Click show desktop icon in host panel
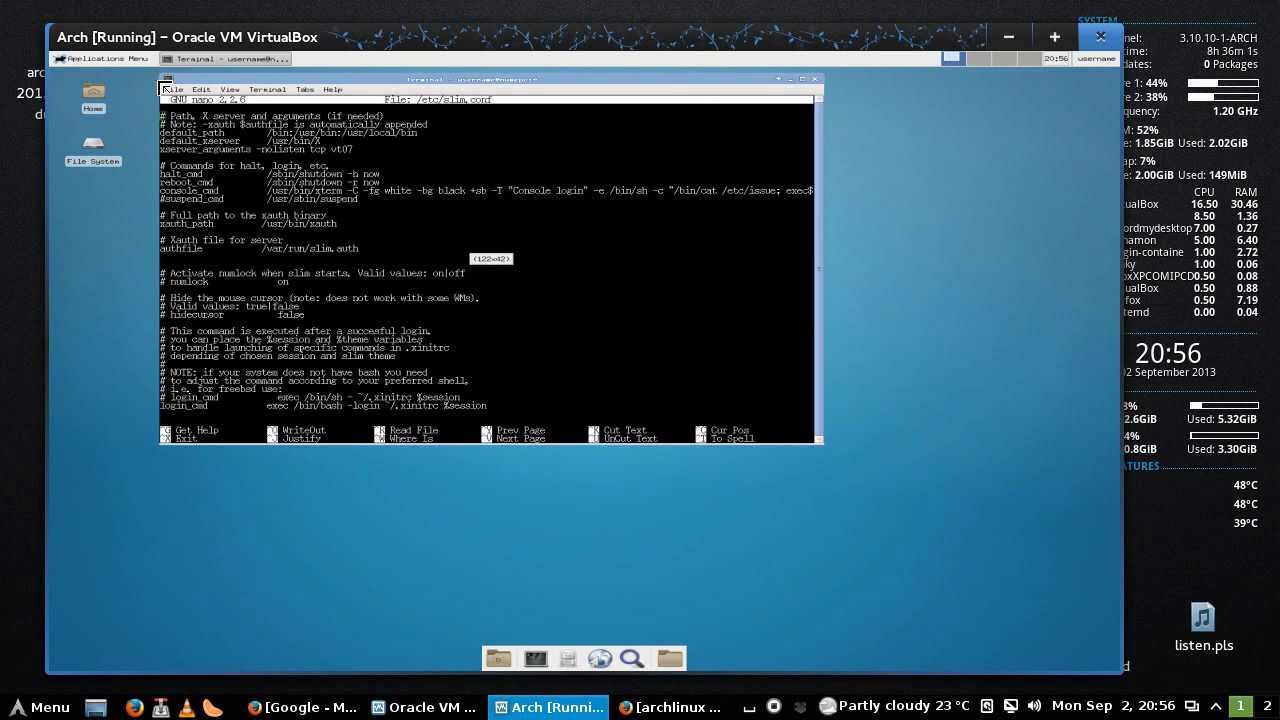Screen dimensions: 1280x720 (x=96, y=707)
